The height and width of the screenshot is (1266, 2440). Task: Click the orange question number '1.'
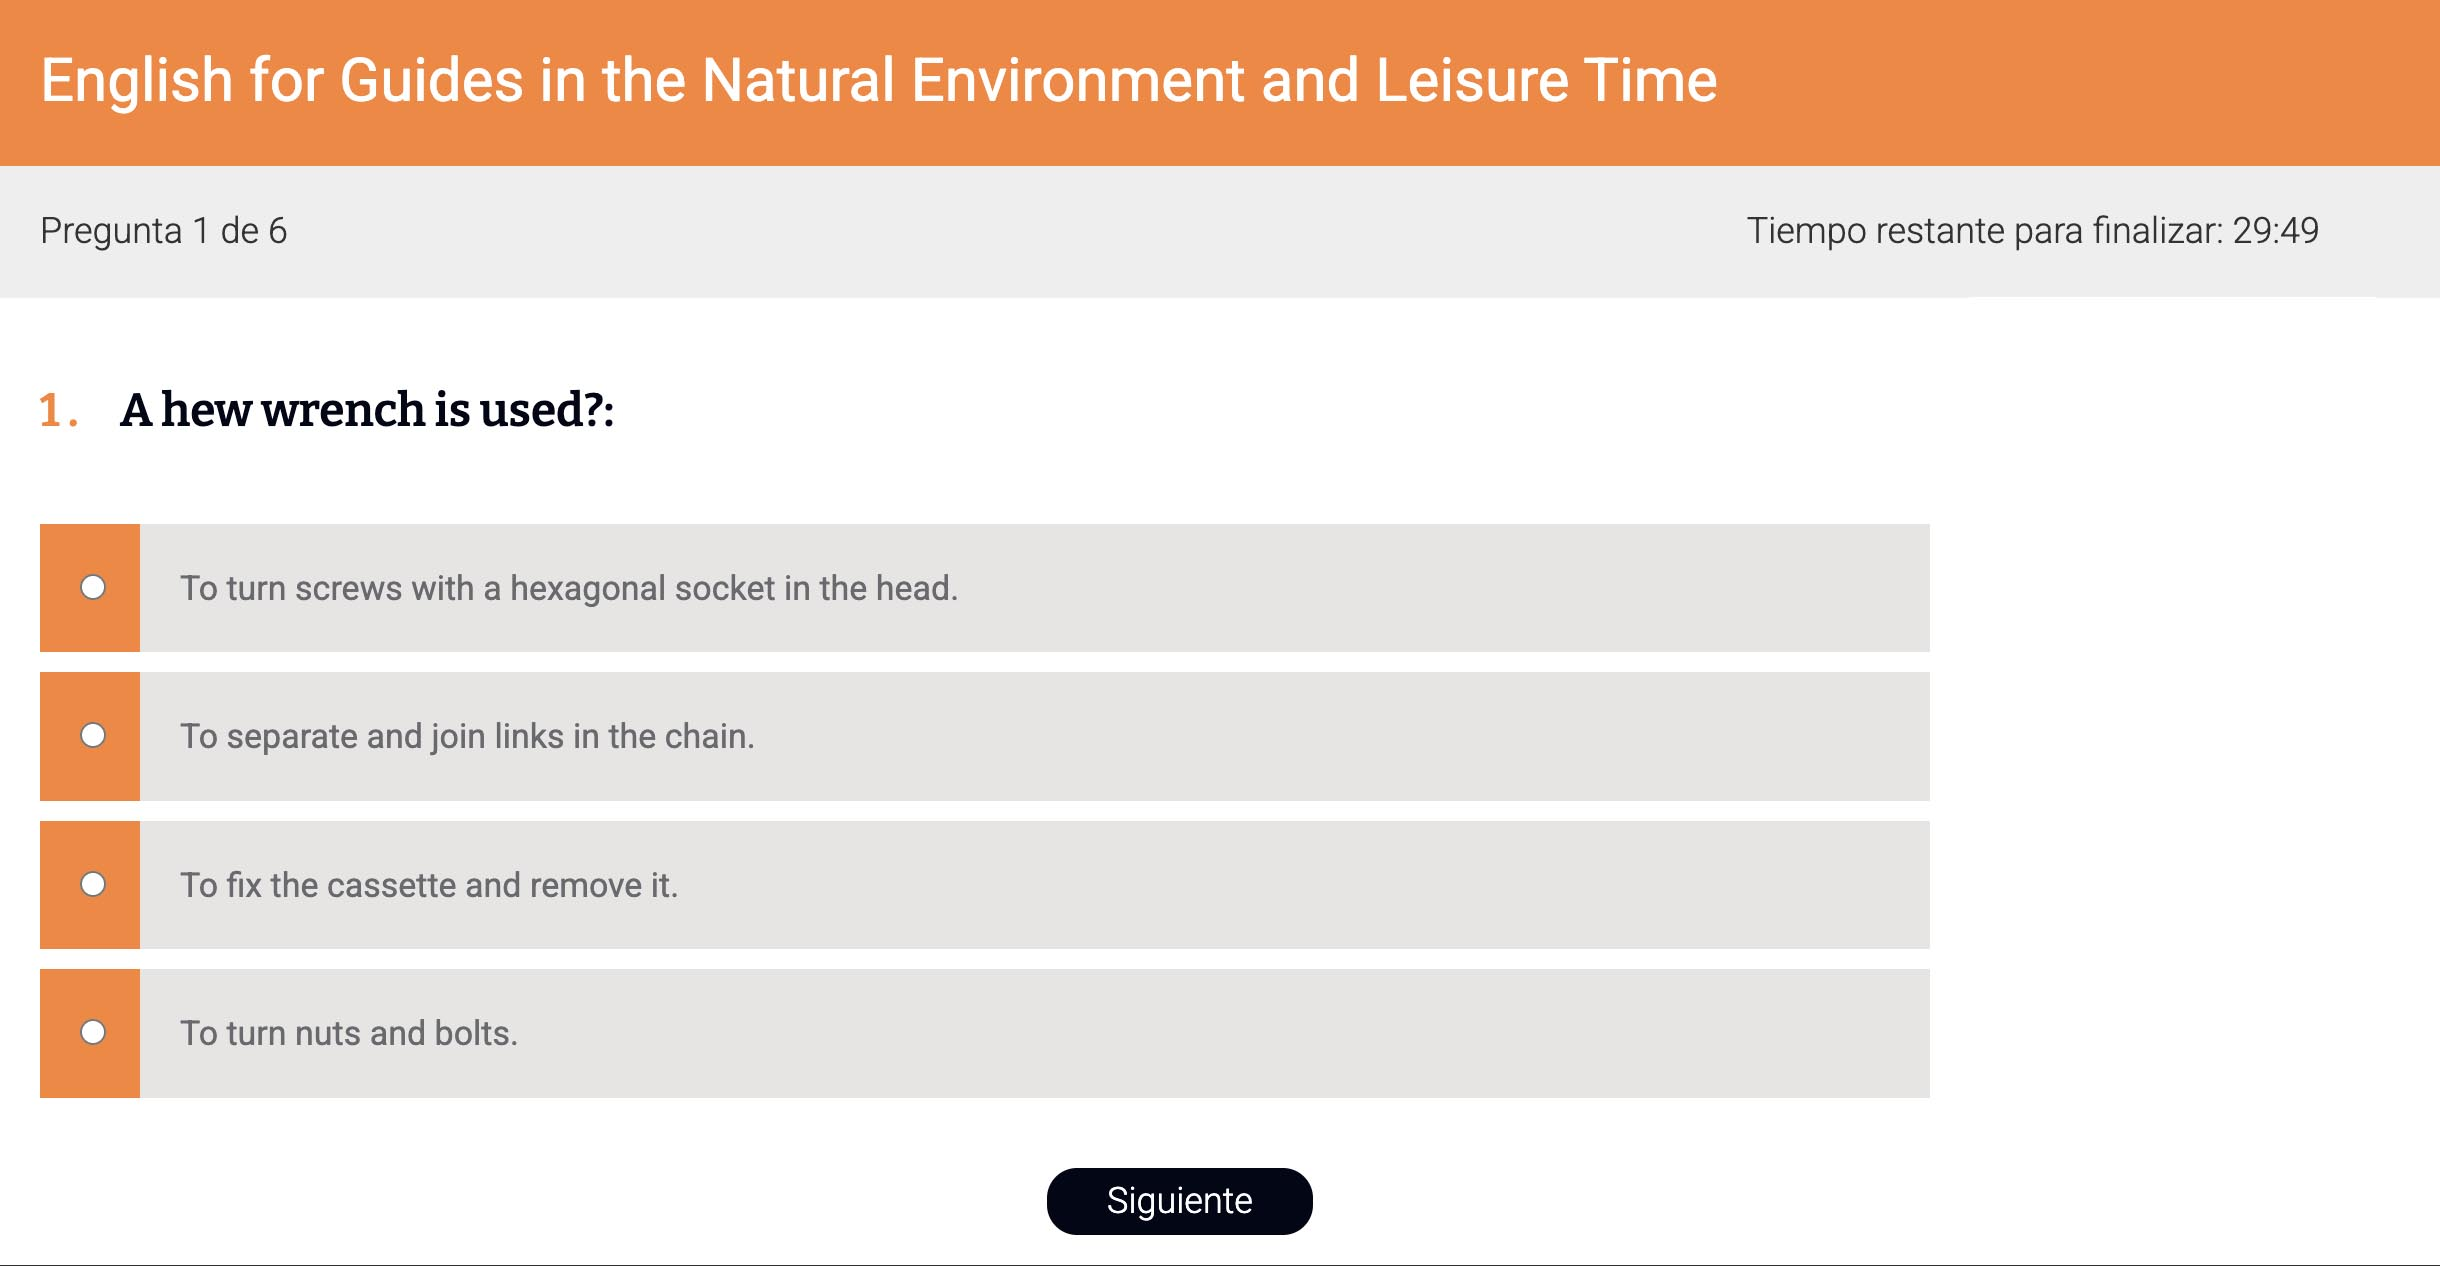point(58,411)
